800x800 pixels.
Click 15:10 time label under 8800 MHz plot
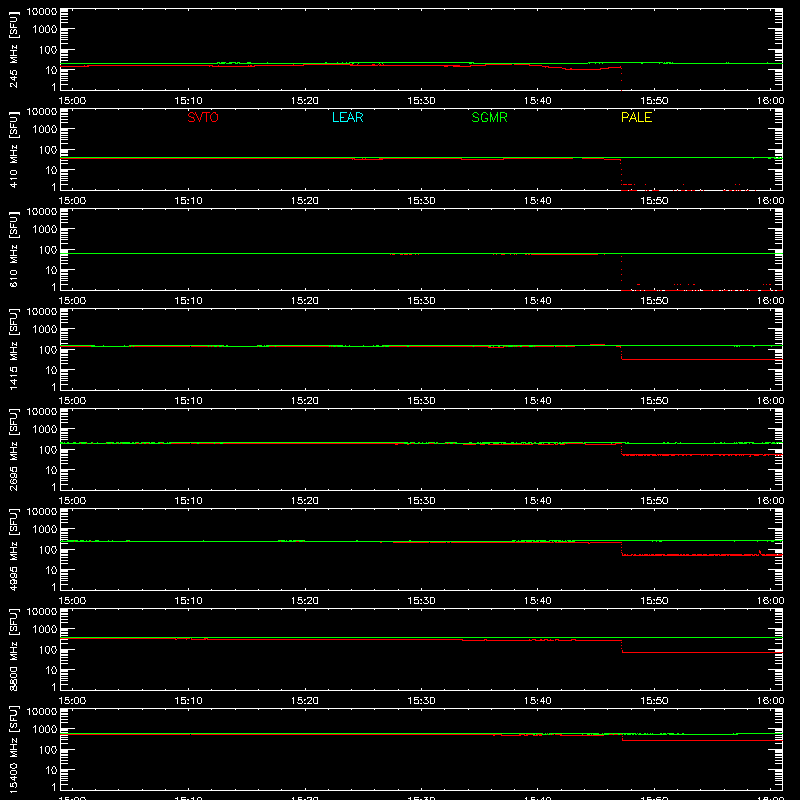[x=188, y=701]
